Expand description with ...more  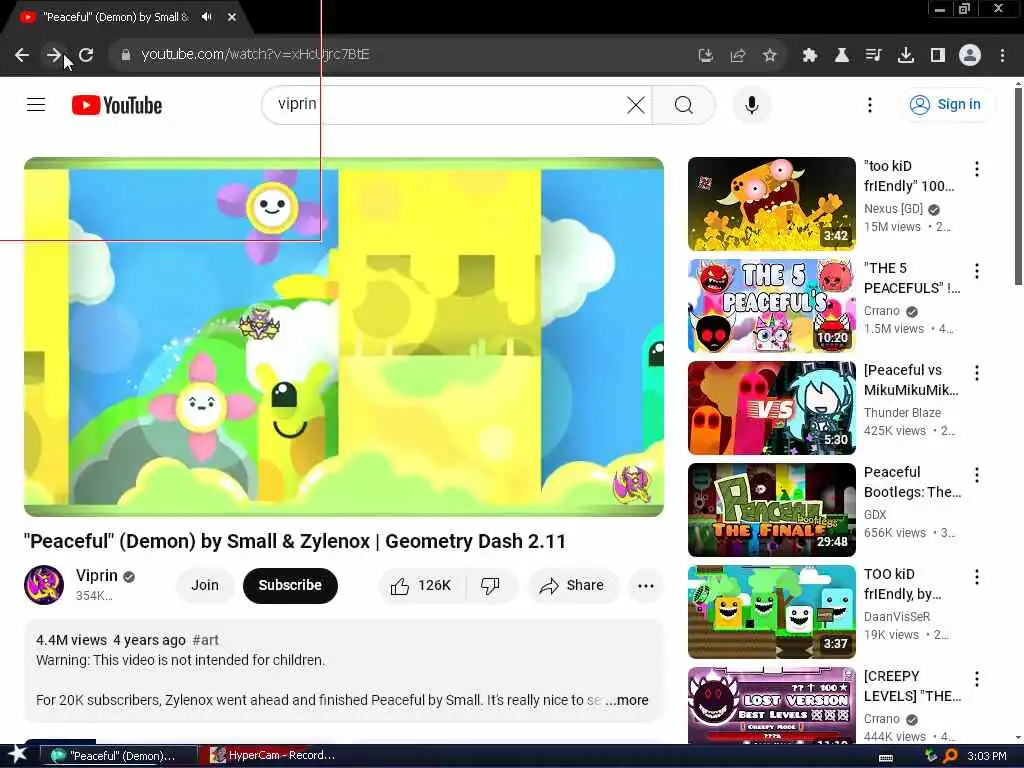point(627,700)
